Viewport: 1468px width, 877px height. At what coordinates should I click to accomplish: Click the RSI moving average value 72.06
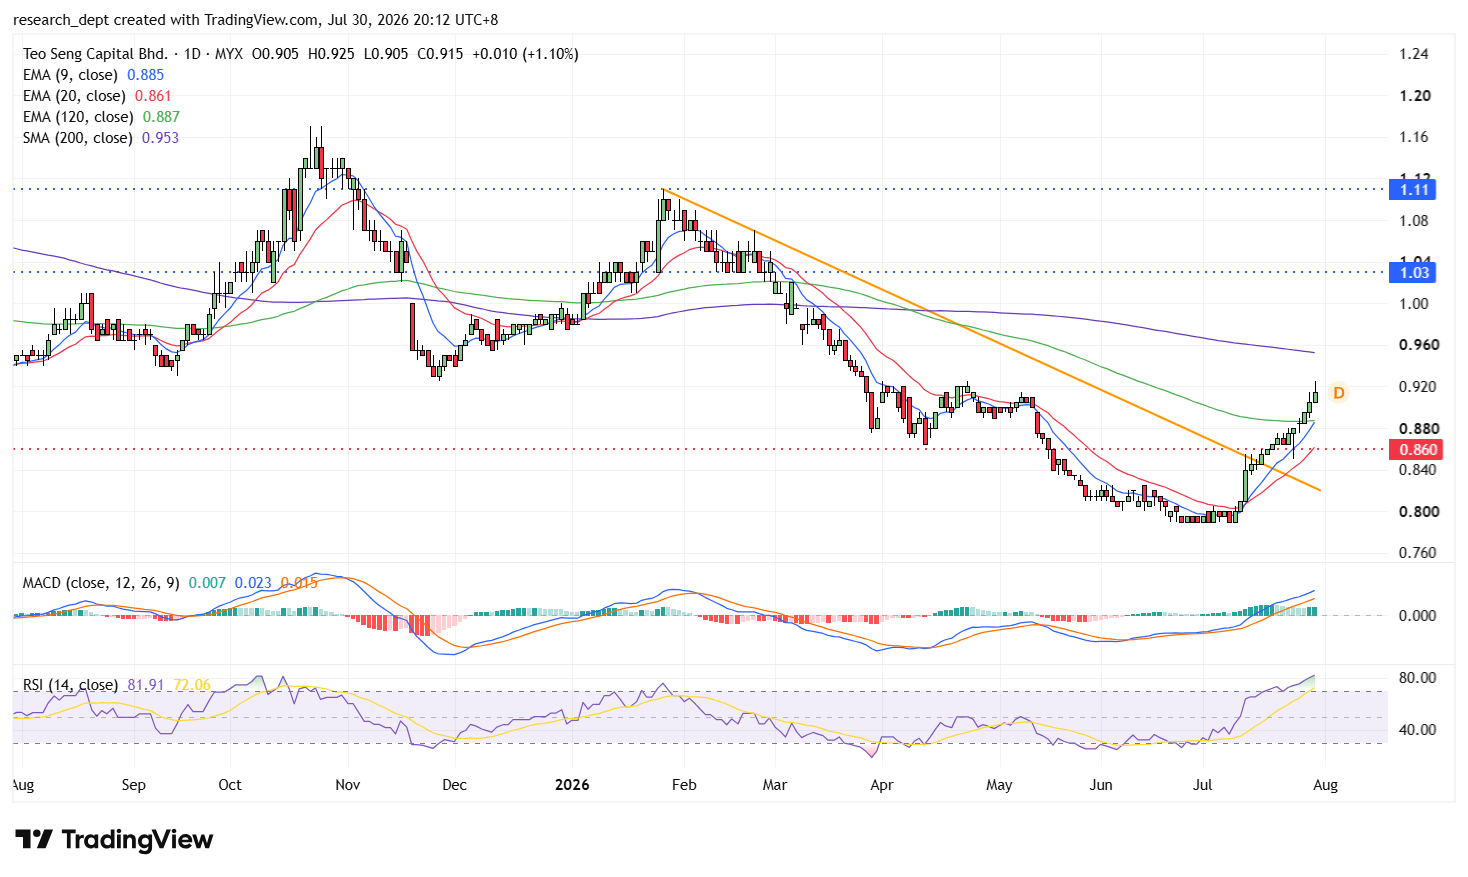pos(192,685)
